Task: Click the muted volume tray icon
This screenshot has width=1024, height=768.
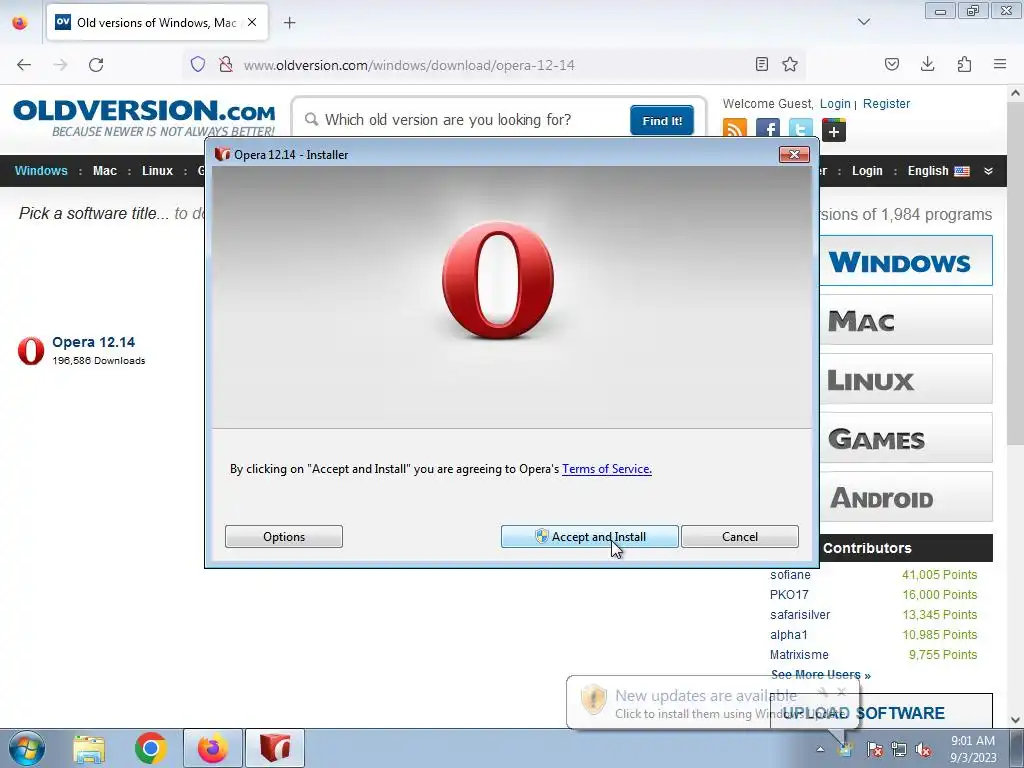Action: click(923, 750)
